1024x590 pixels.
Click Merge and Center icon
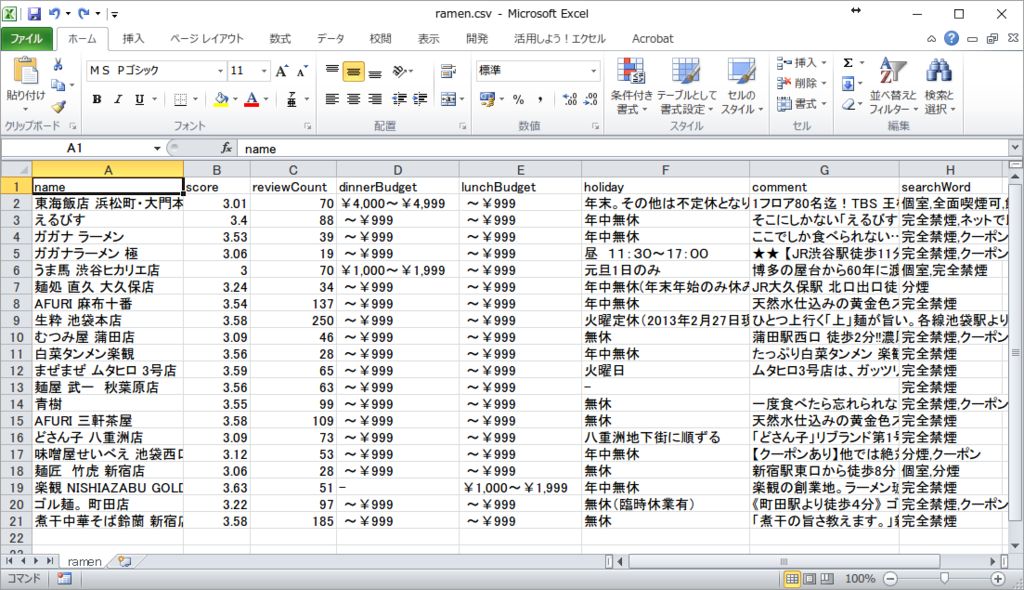(x=448, y=99)
